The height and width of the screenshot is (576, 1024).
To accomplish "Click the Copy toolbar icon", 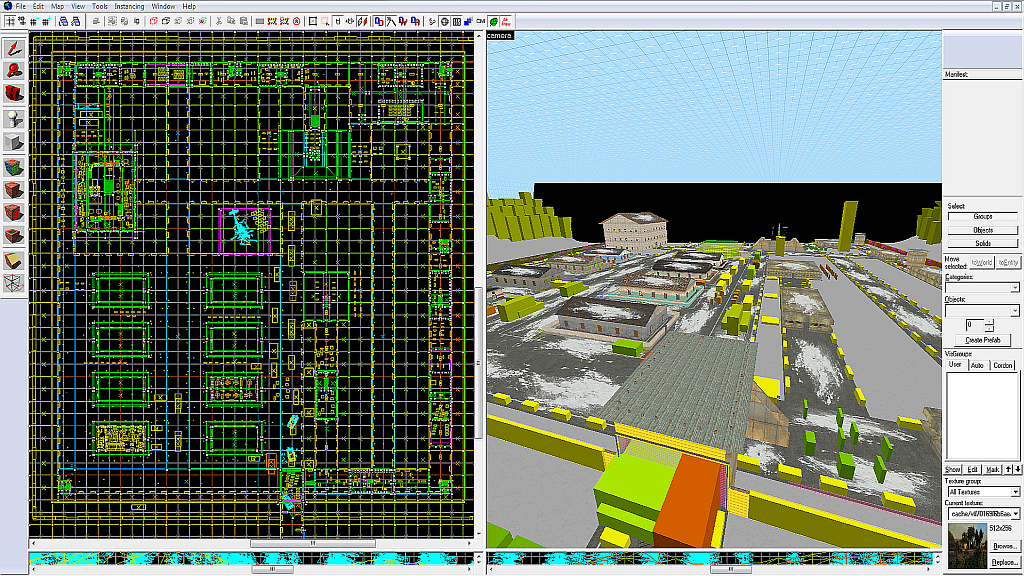I will 231,22.
